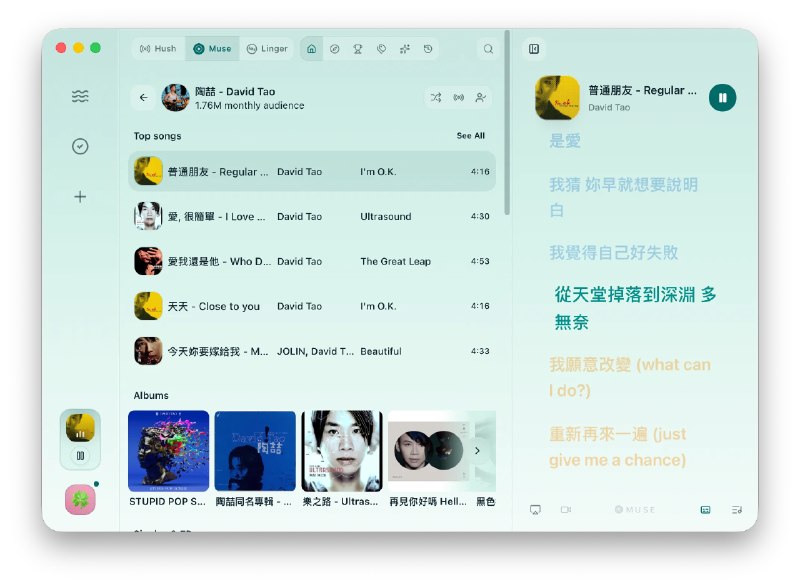Screen dimensions: 800x587
Task: Open STUPID POP S... album cover
Action: point(168,451)
